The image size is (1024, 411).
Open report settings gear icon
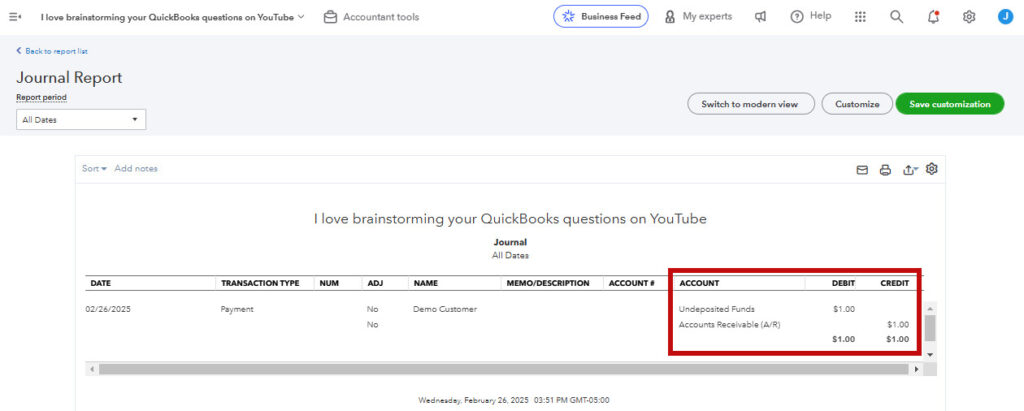(x=932, y=169)
